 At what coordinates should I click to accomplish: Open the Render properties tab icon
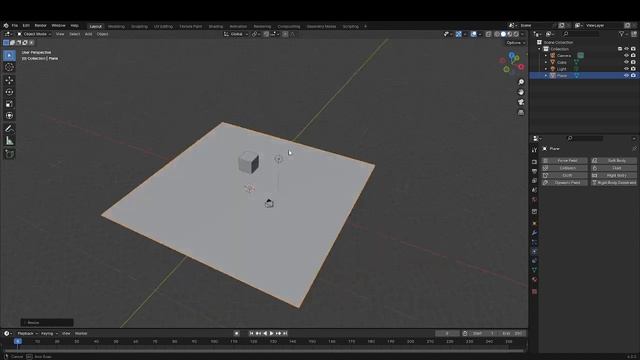point(534,162)
